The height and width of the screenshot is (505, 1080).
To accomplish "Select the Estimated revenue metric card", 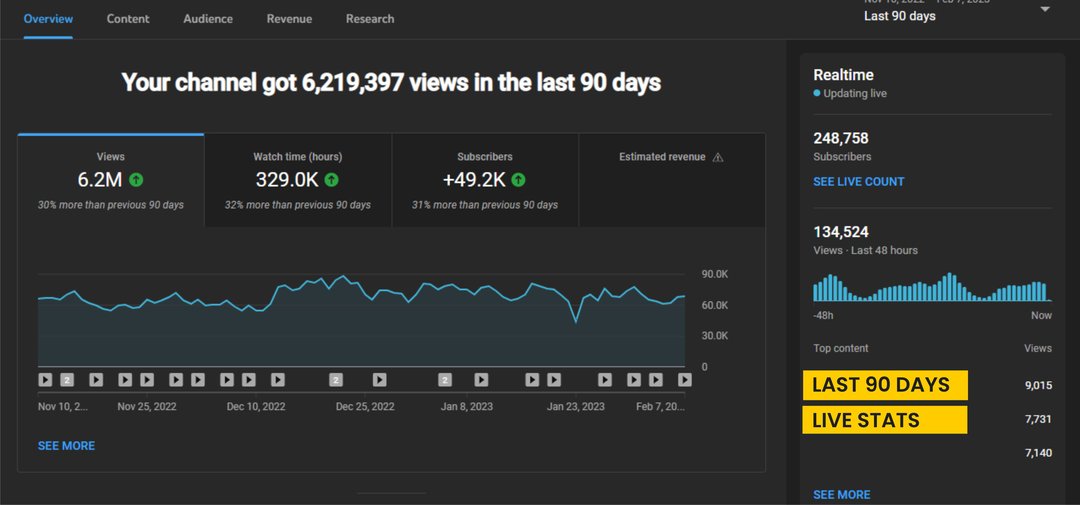I will 672,181.
